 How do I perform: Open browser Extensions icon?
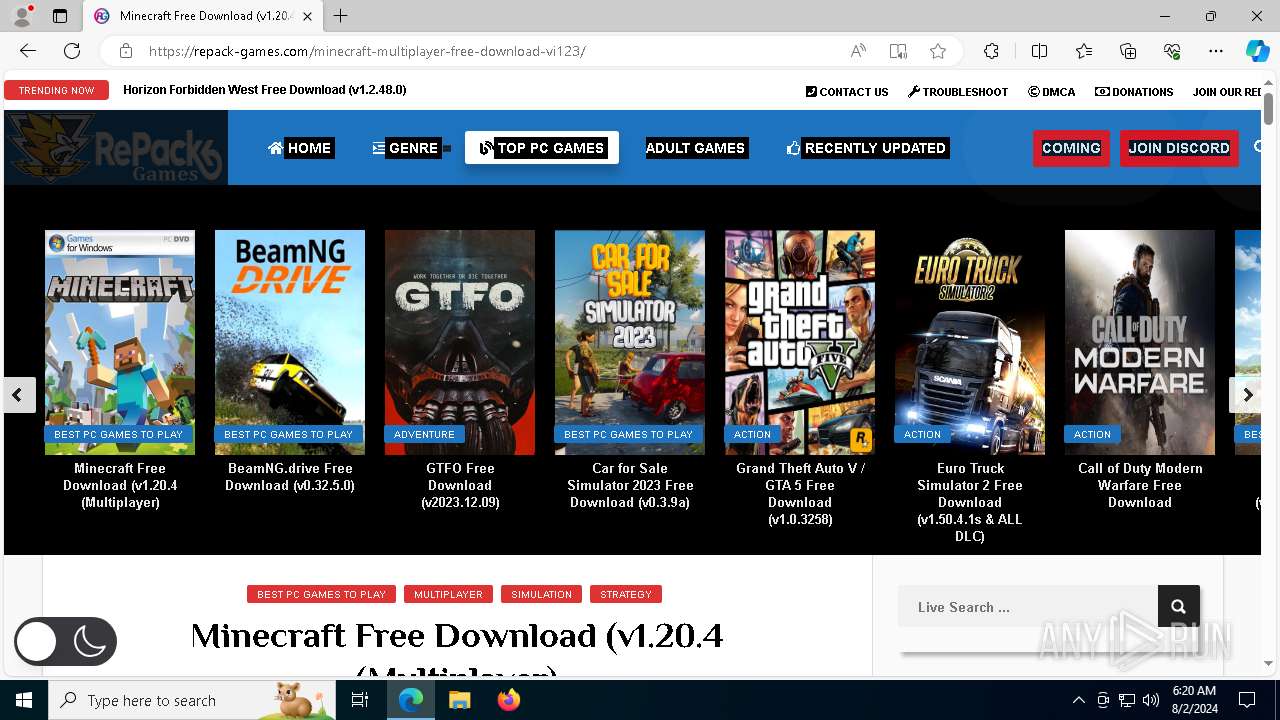pos(991,51)
